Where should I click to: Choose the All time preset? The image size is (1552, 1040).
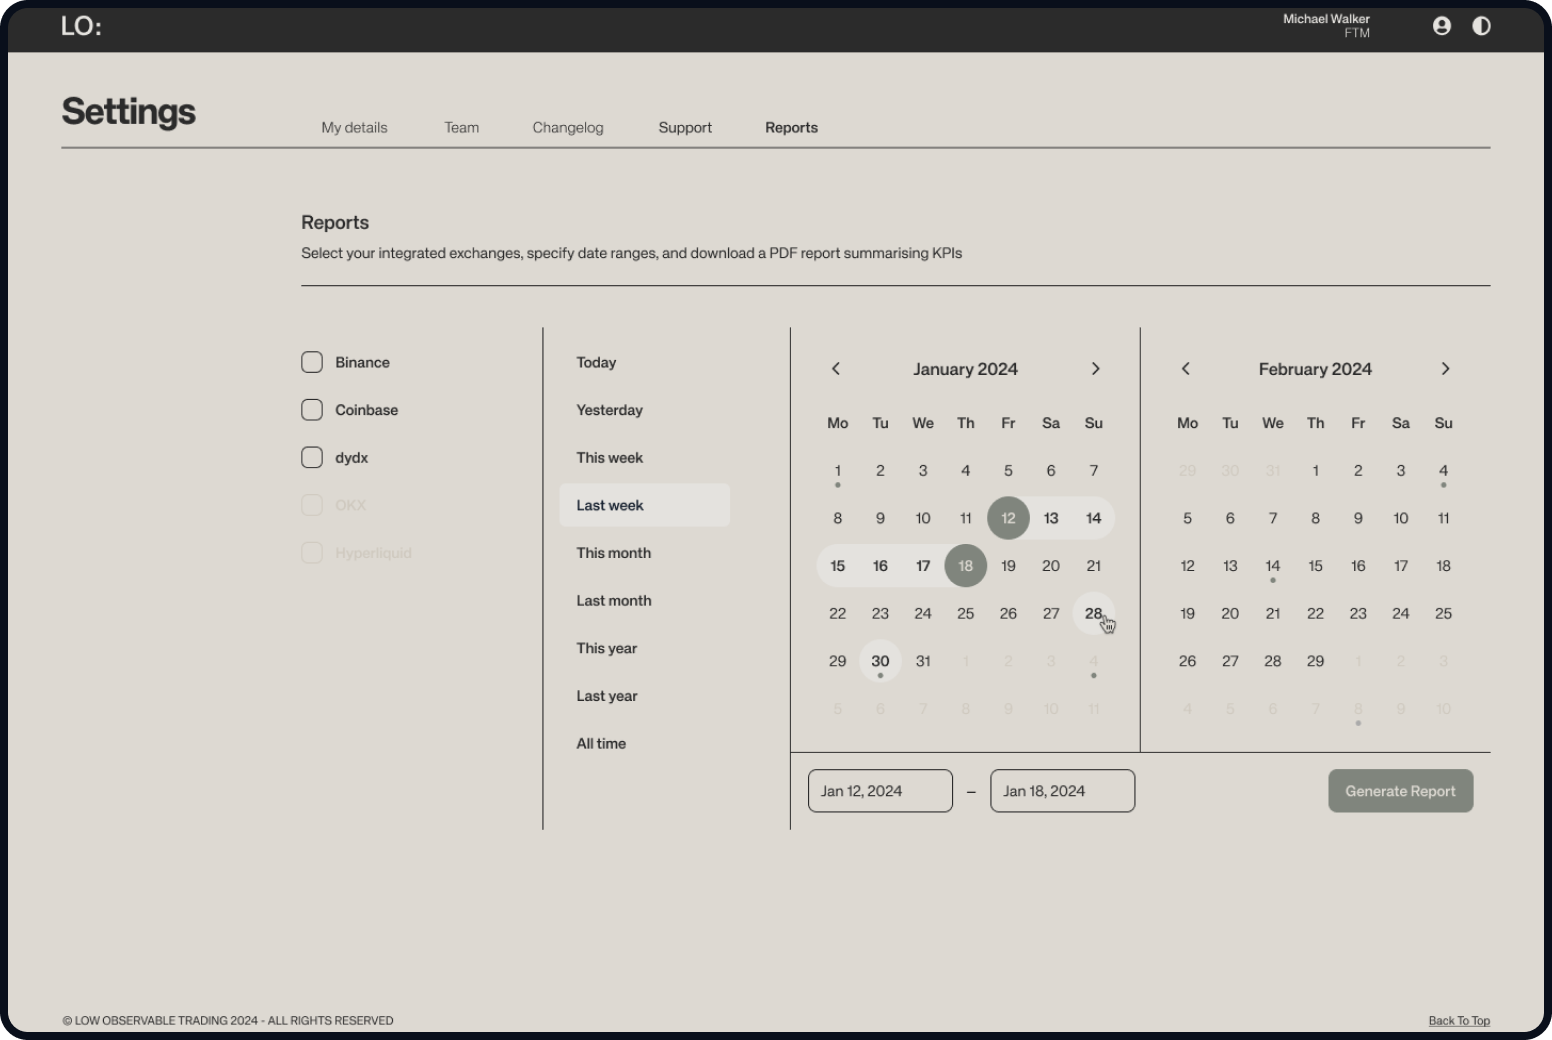click(601, 743)
